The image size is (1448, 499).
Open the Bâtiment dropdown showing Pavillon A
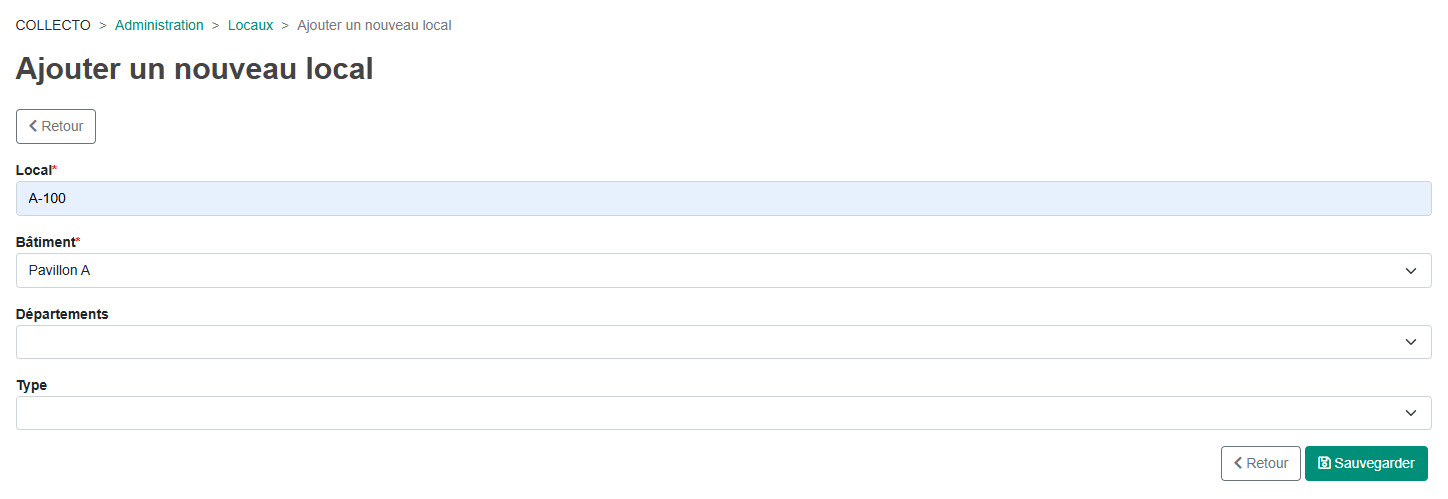(700, 271)
